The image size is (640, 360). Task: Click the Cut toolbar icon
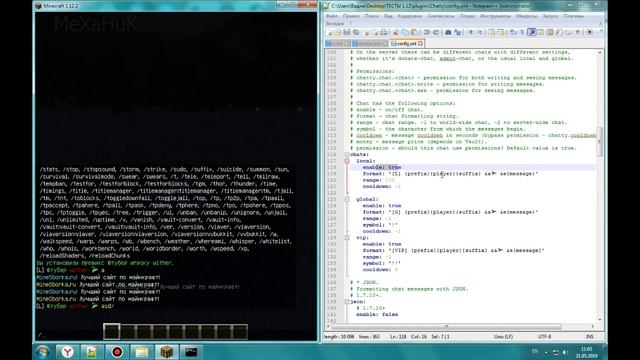395,32
